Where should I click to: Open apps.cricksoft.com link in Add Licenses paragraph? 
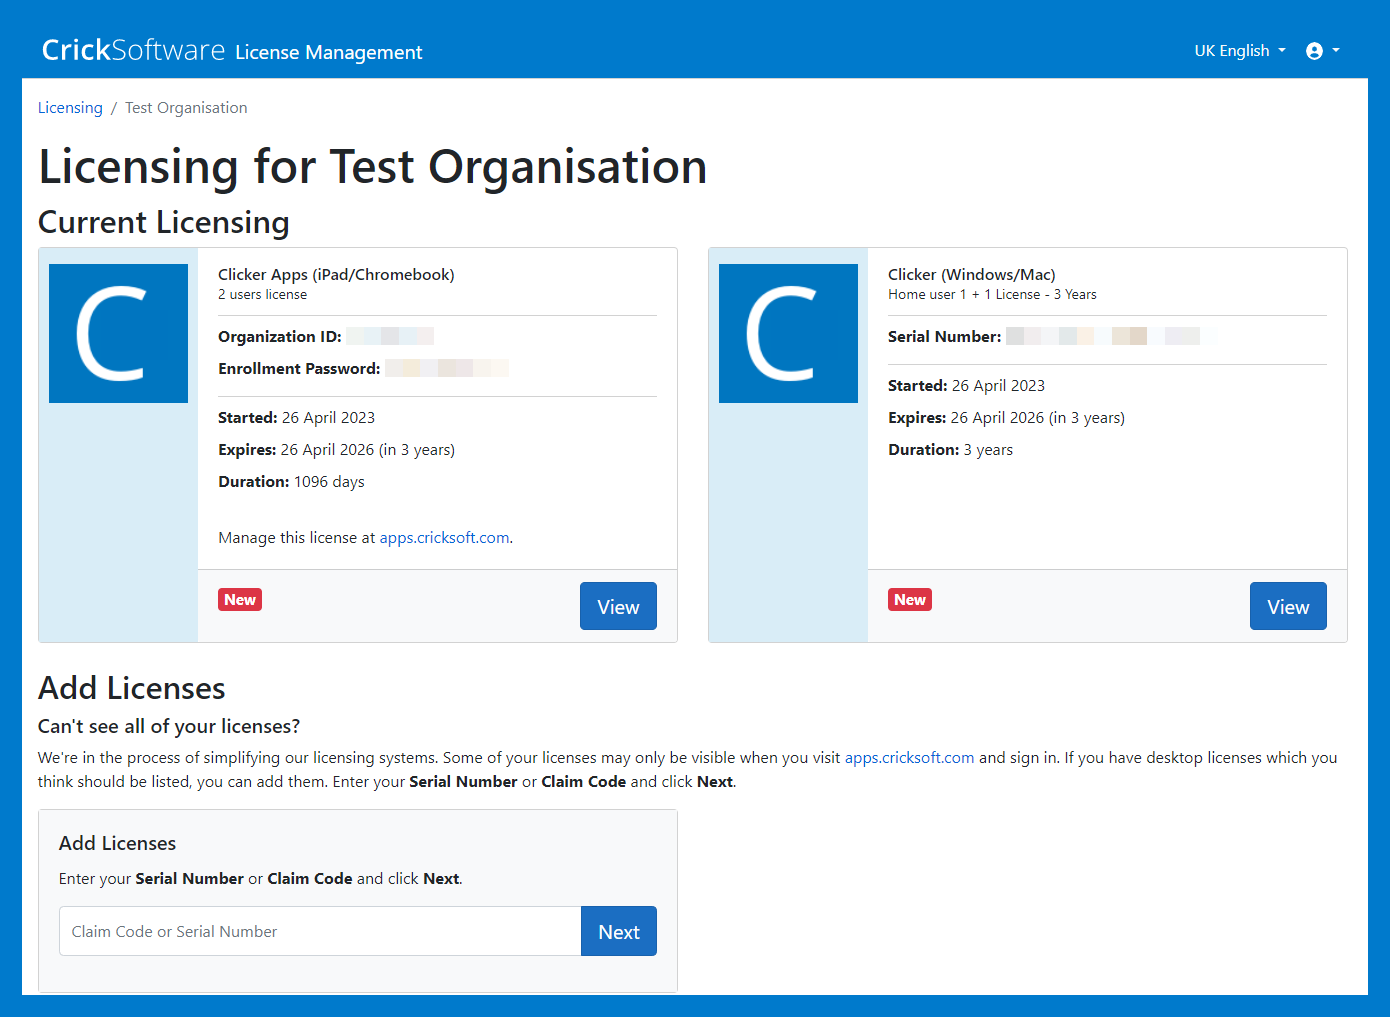click(909, 758)
